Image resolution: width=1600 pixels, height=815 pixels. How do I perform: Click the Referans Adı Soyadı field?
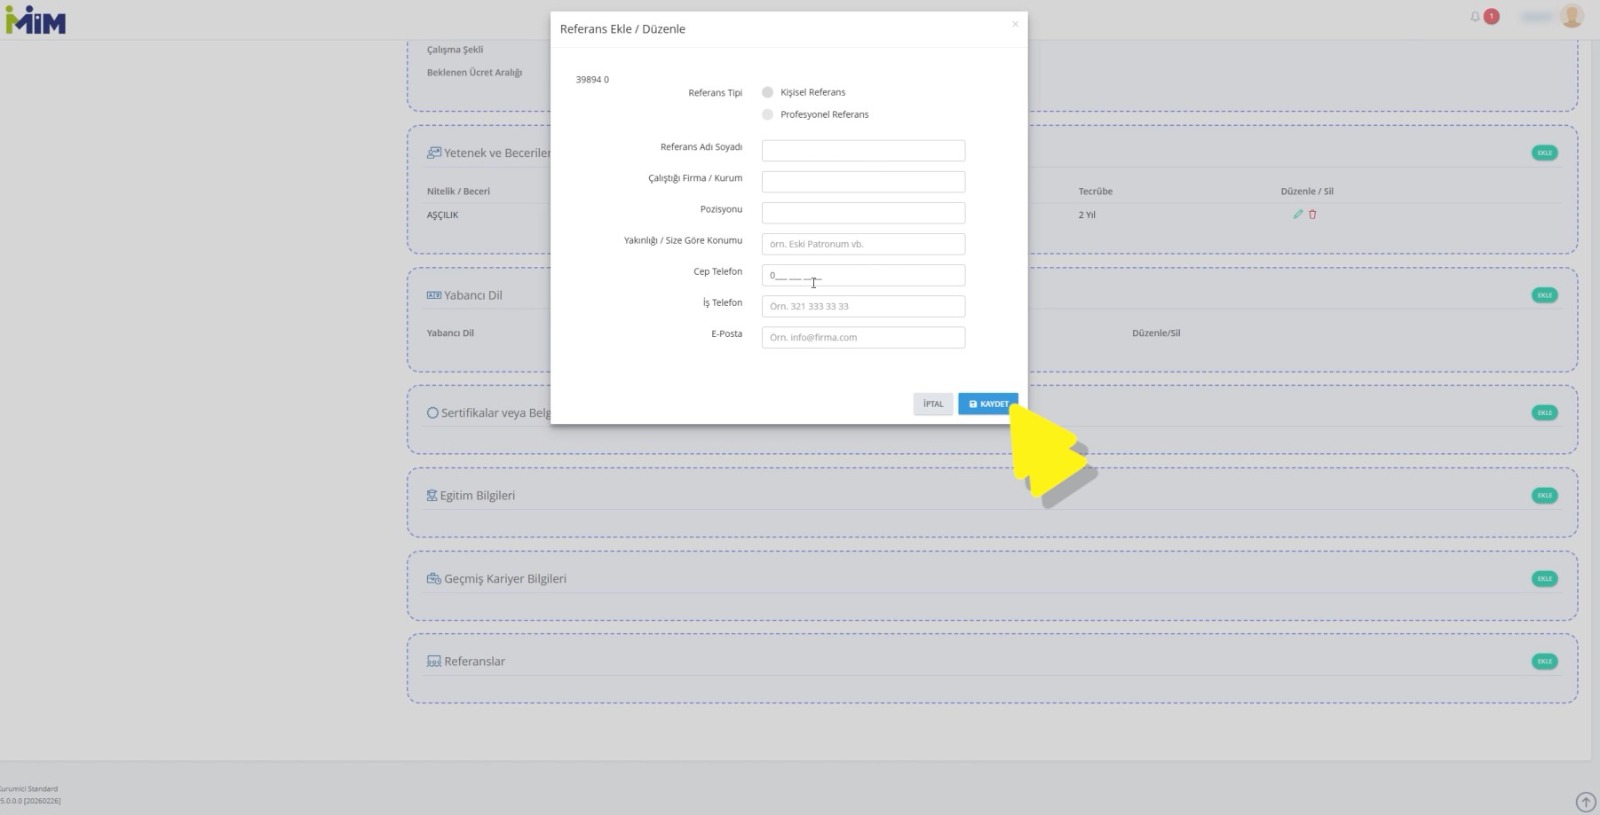[863, 151]
